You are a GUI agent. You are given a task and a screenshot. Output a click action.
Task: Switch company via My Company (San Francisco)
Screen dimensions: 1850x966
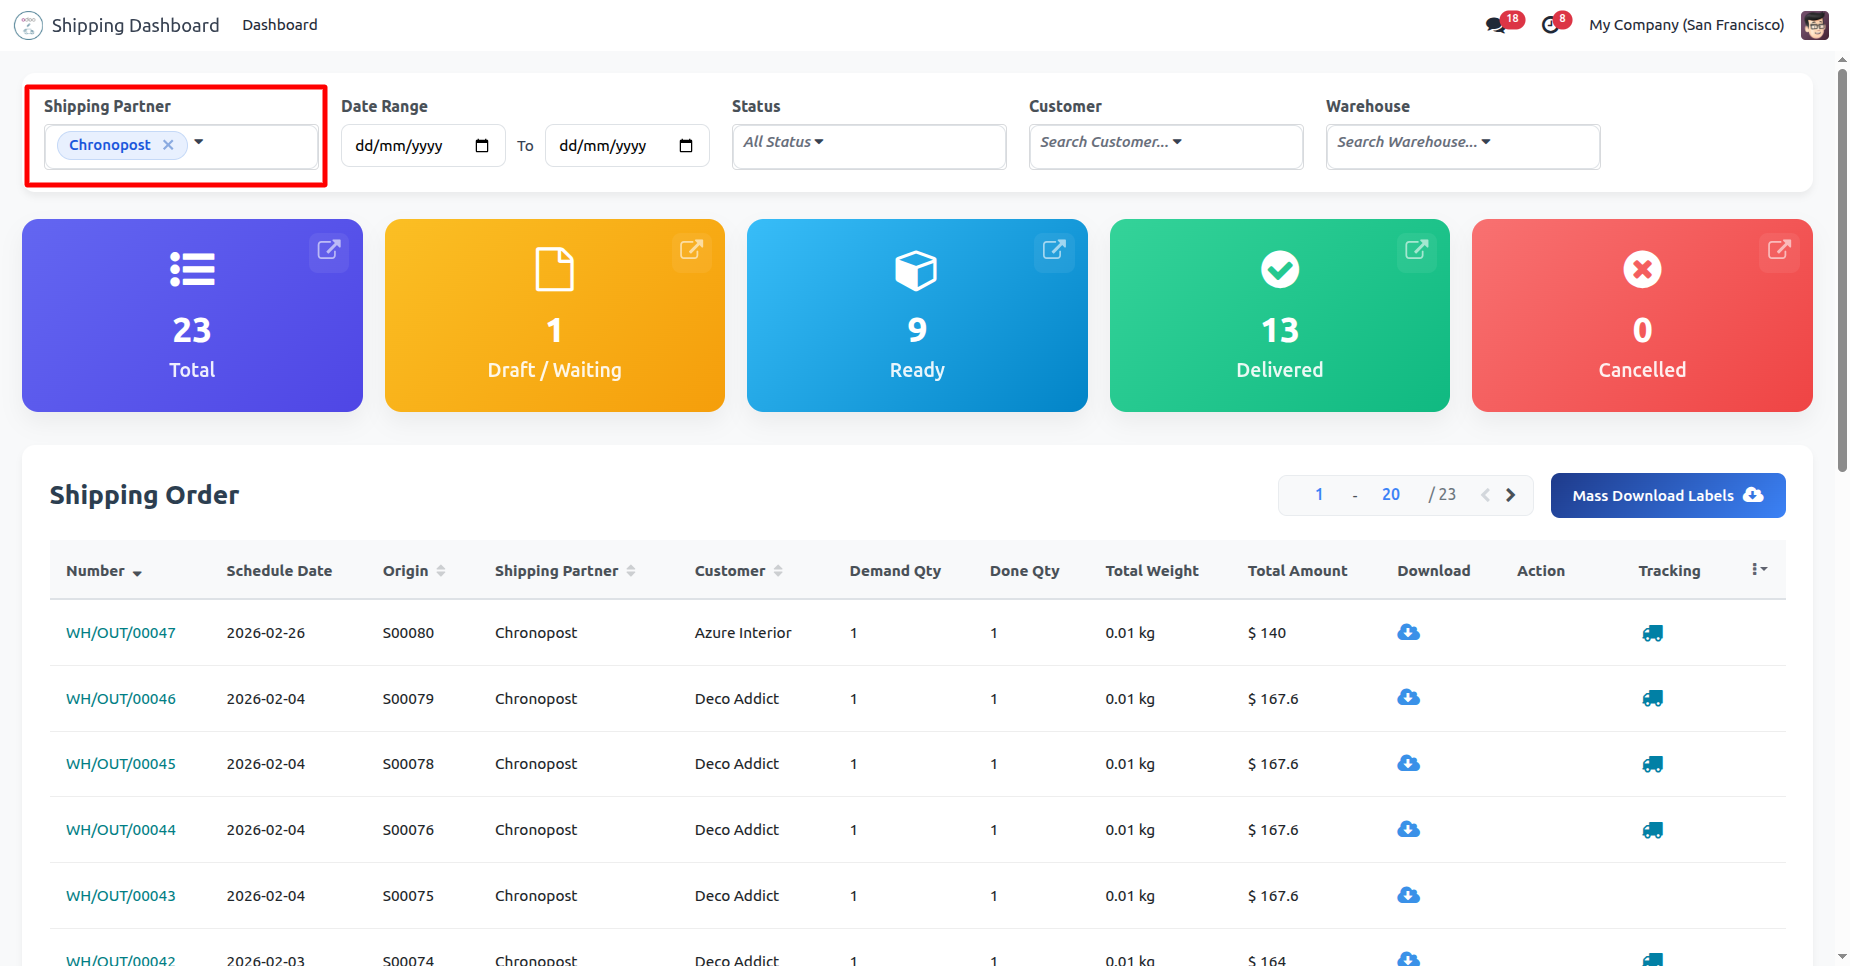1686,25
